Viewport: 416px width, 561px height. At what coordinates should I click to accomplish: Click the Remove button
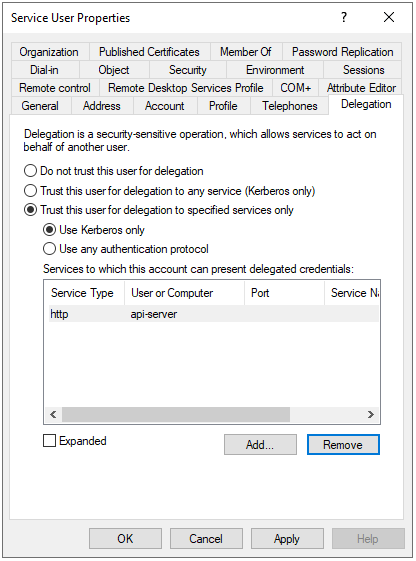click(x=343, y=445)
